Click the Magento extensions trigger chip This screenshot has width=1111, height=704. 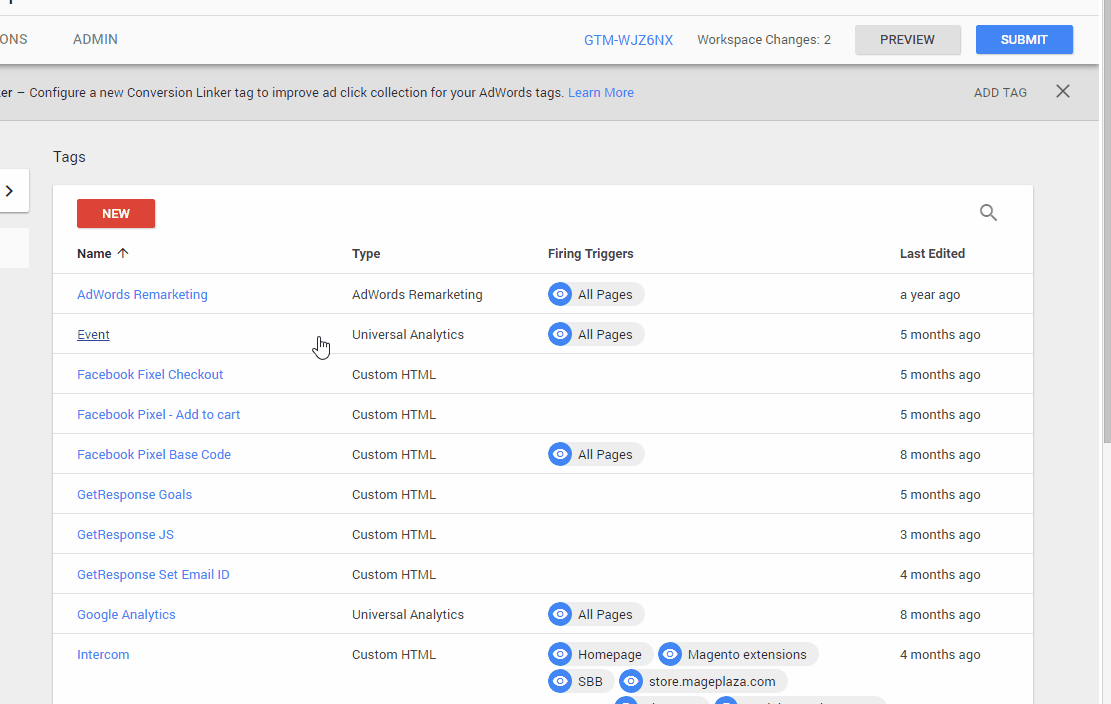point(738,654)
